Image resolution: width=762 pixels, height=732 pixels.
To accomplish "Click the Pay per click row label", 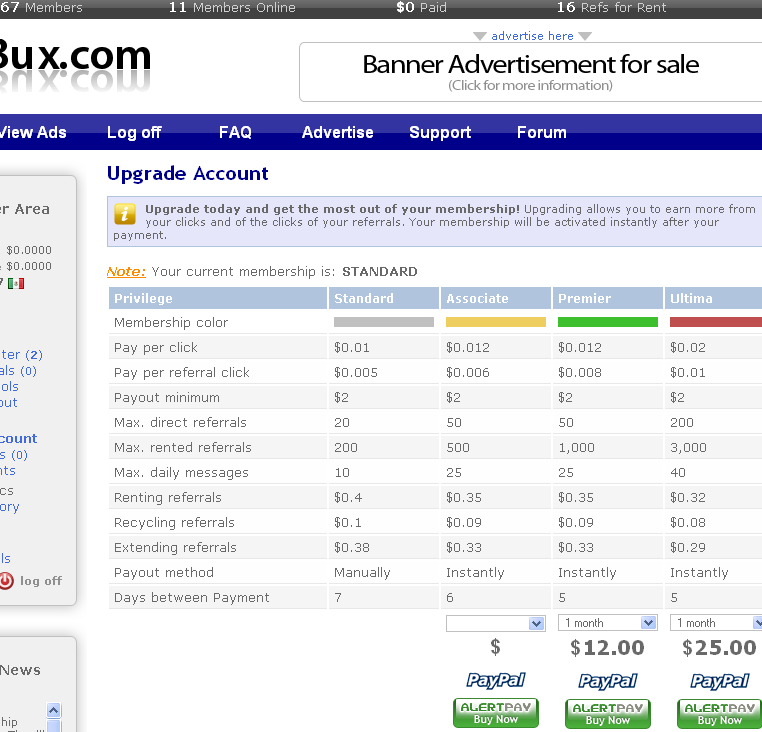I will coord(156,348).
